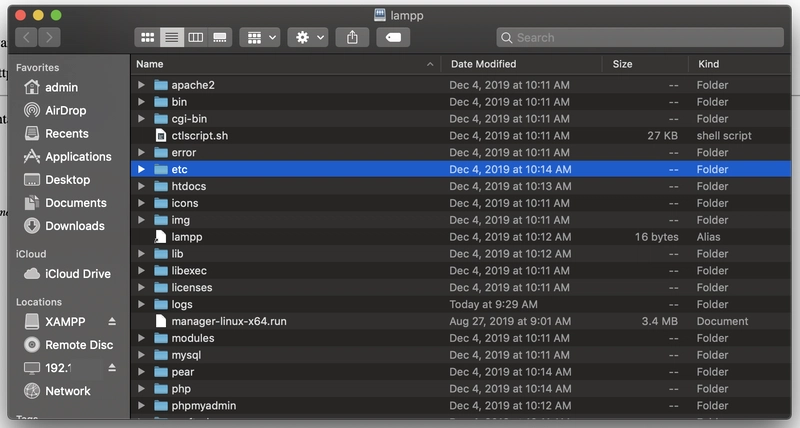Expand the htdocs folder

click(x=141, y=186)
